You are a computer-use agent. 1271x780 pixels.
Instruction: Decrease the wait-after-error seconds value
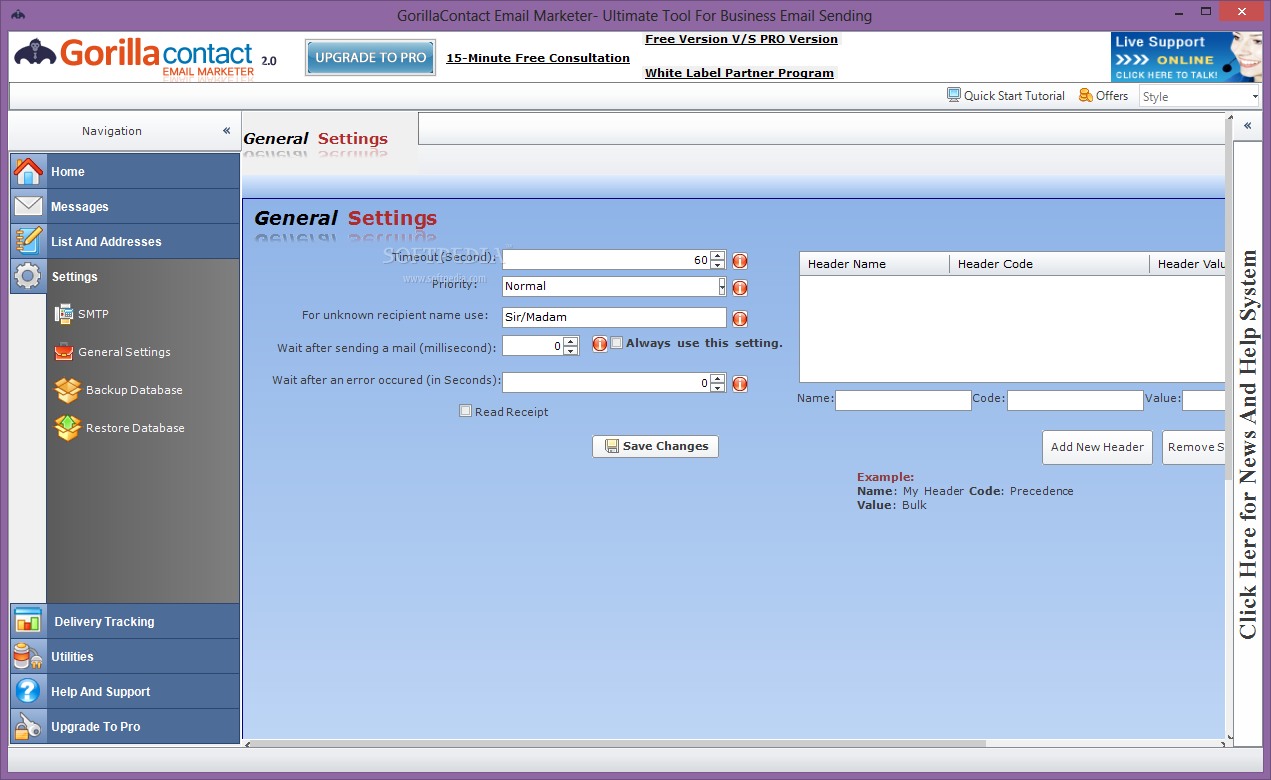(717, 388)
